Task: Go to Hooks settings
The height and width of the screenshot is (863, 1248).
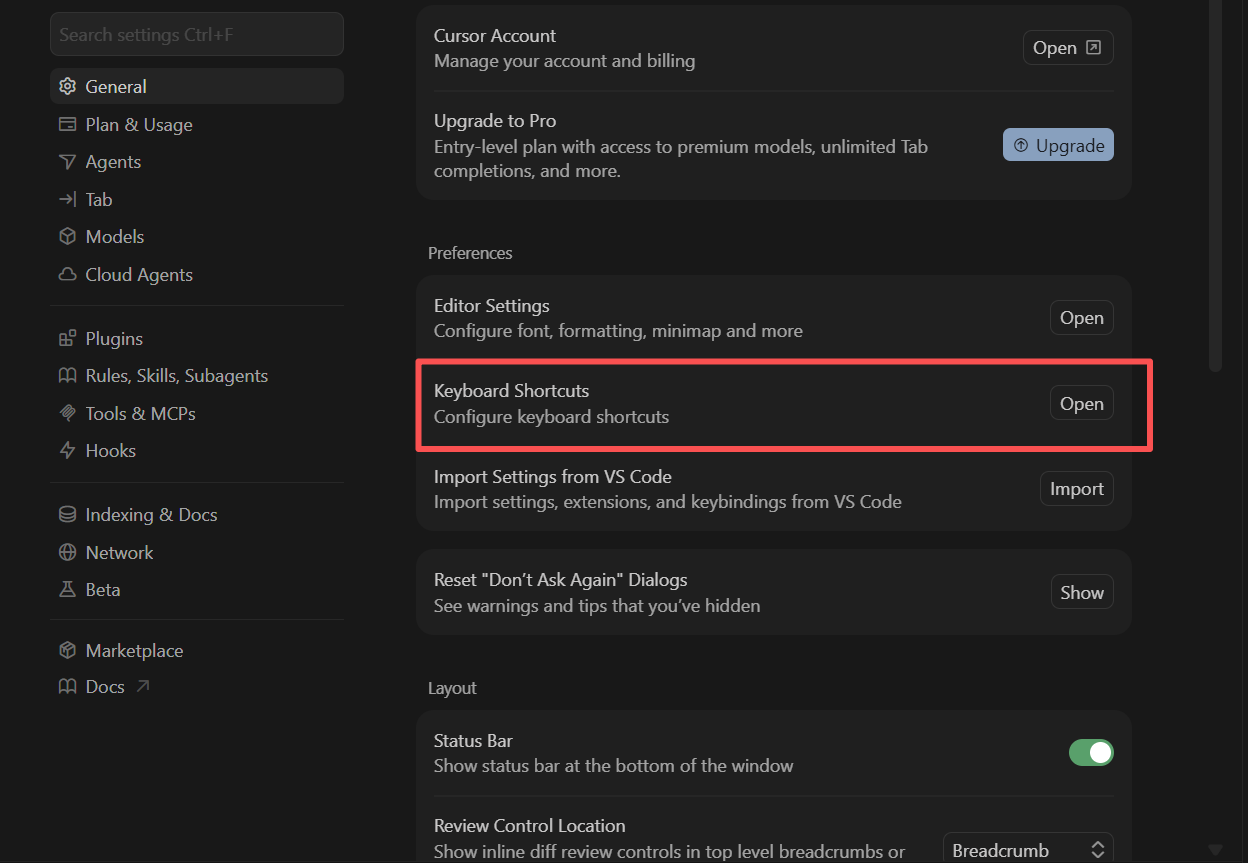Action: (197, 451)
